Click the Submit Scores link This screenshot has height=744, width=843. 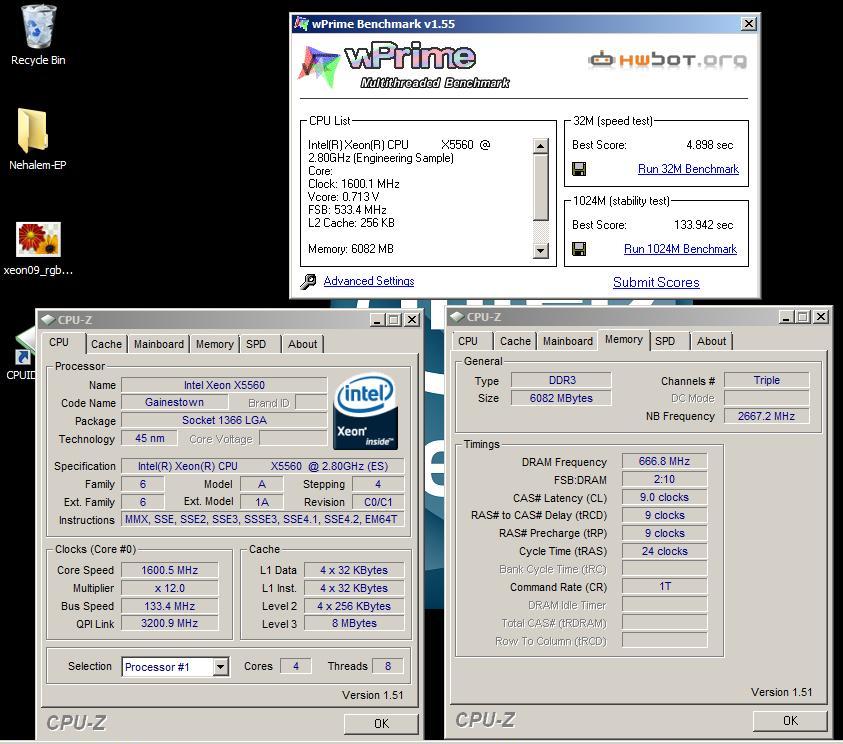pos(656,282)
